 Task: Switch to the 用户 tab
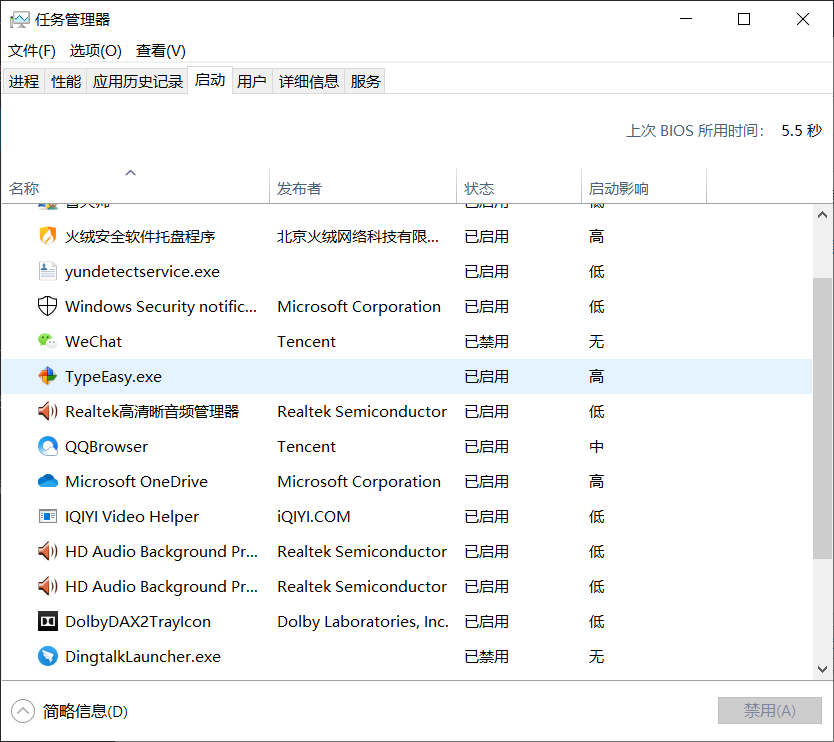click(x=252, y=81)
